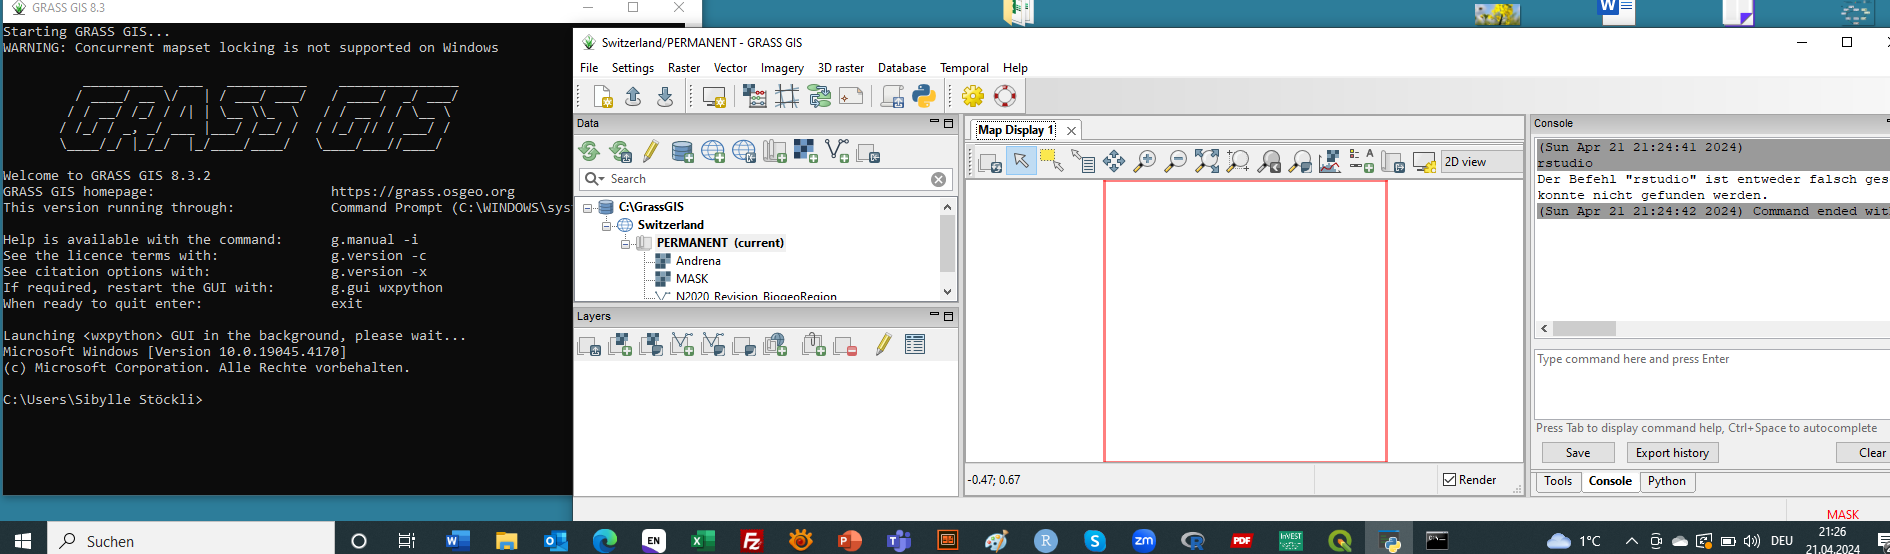Click the Save button in Console
Screen dimensions: 1890x554
coord(1578,453)
